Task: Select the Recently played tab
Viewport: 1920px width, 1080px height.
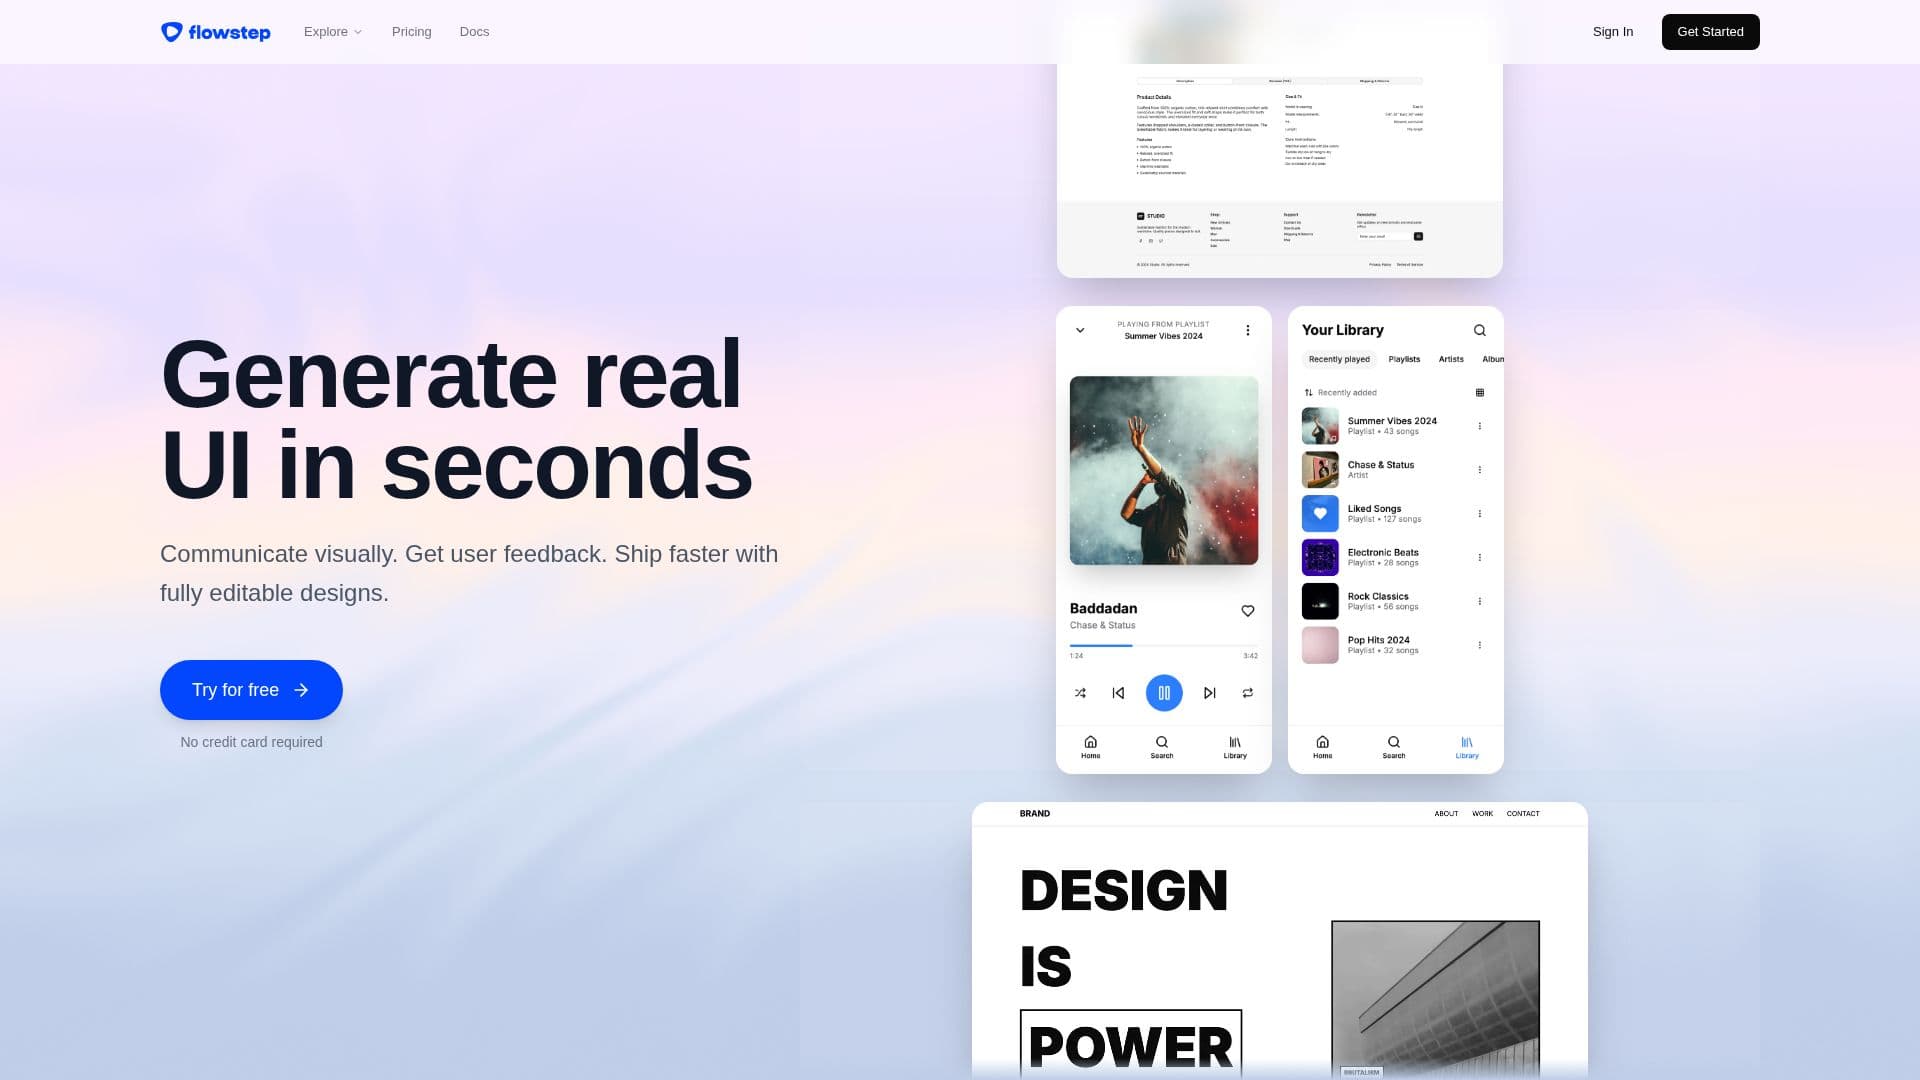Action: pyautogui.click(x=1339, y=359)
